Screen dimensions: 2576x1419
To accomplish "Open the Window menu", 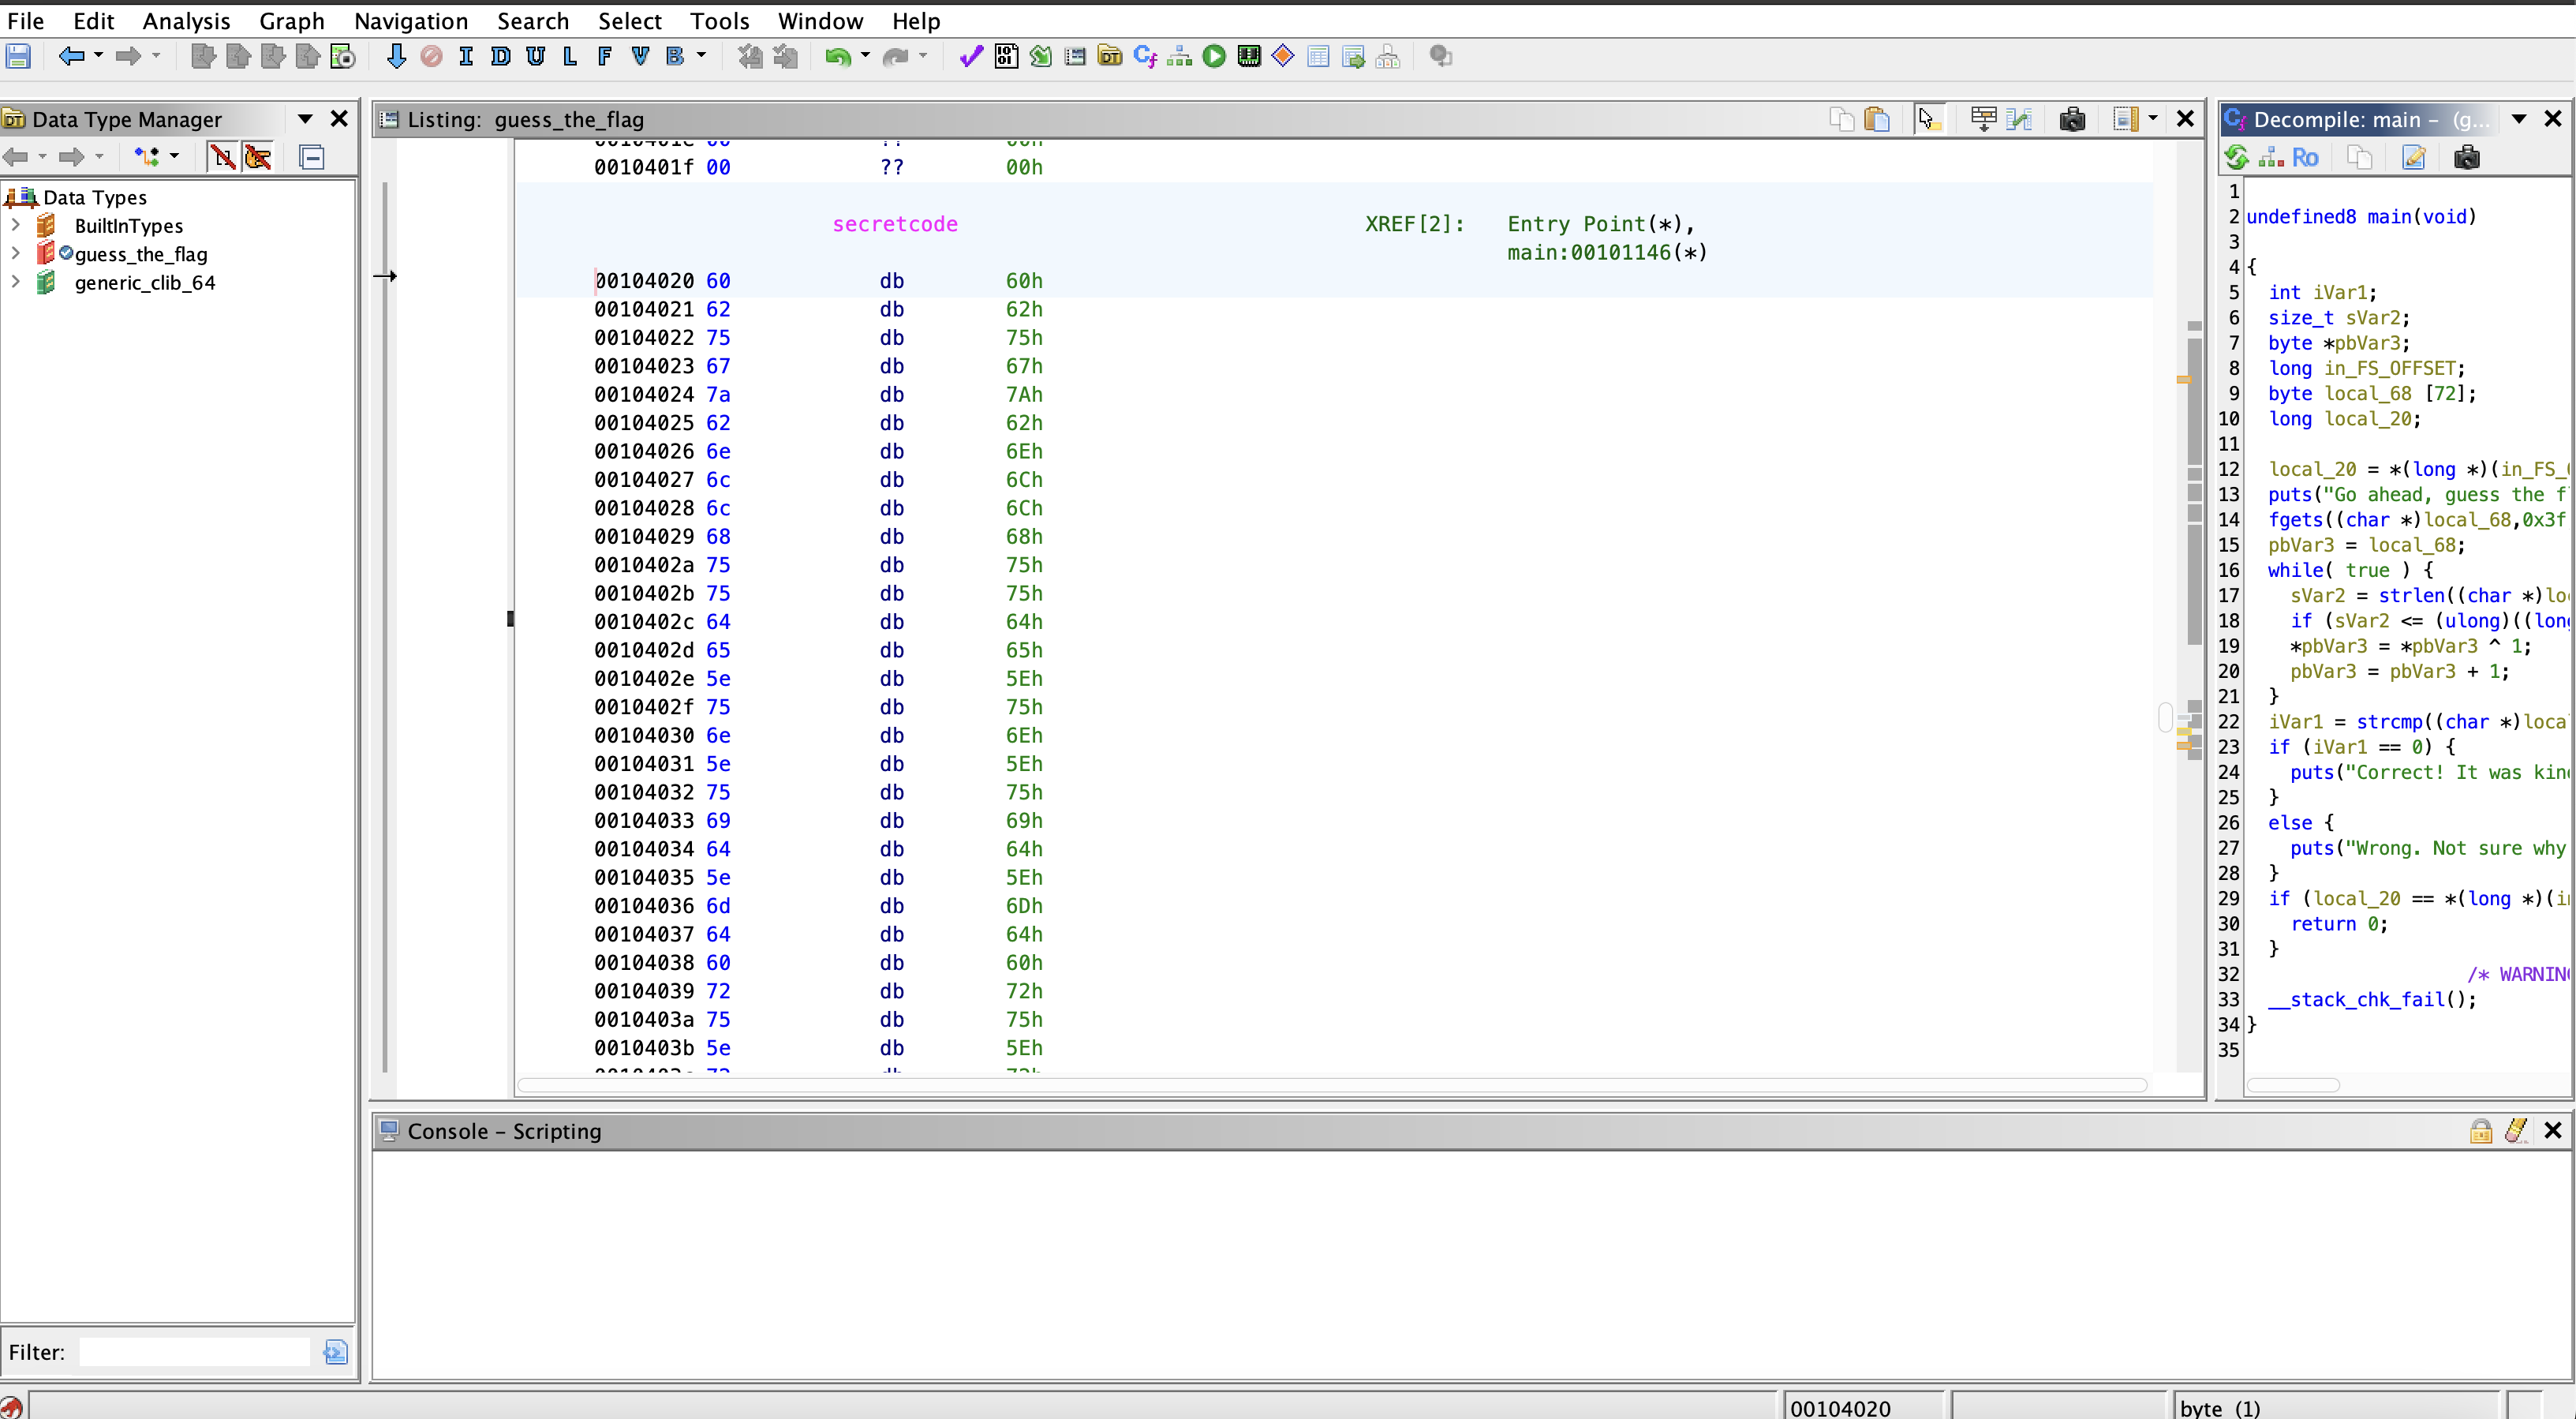I will 820,21.
